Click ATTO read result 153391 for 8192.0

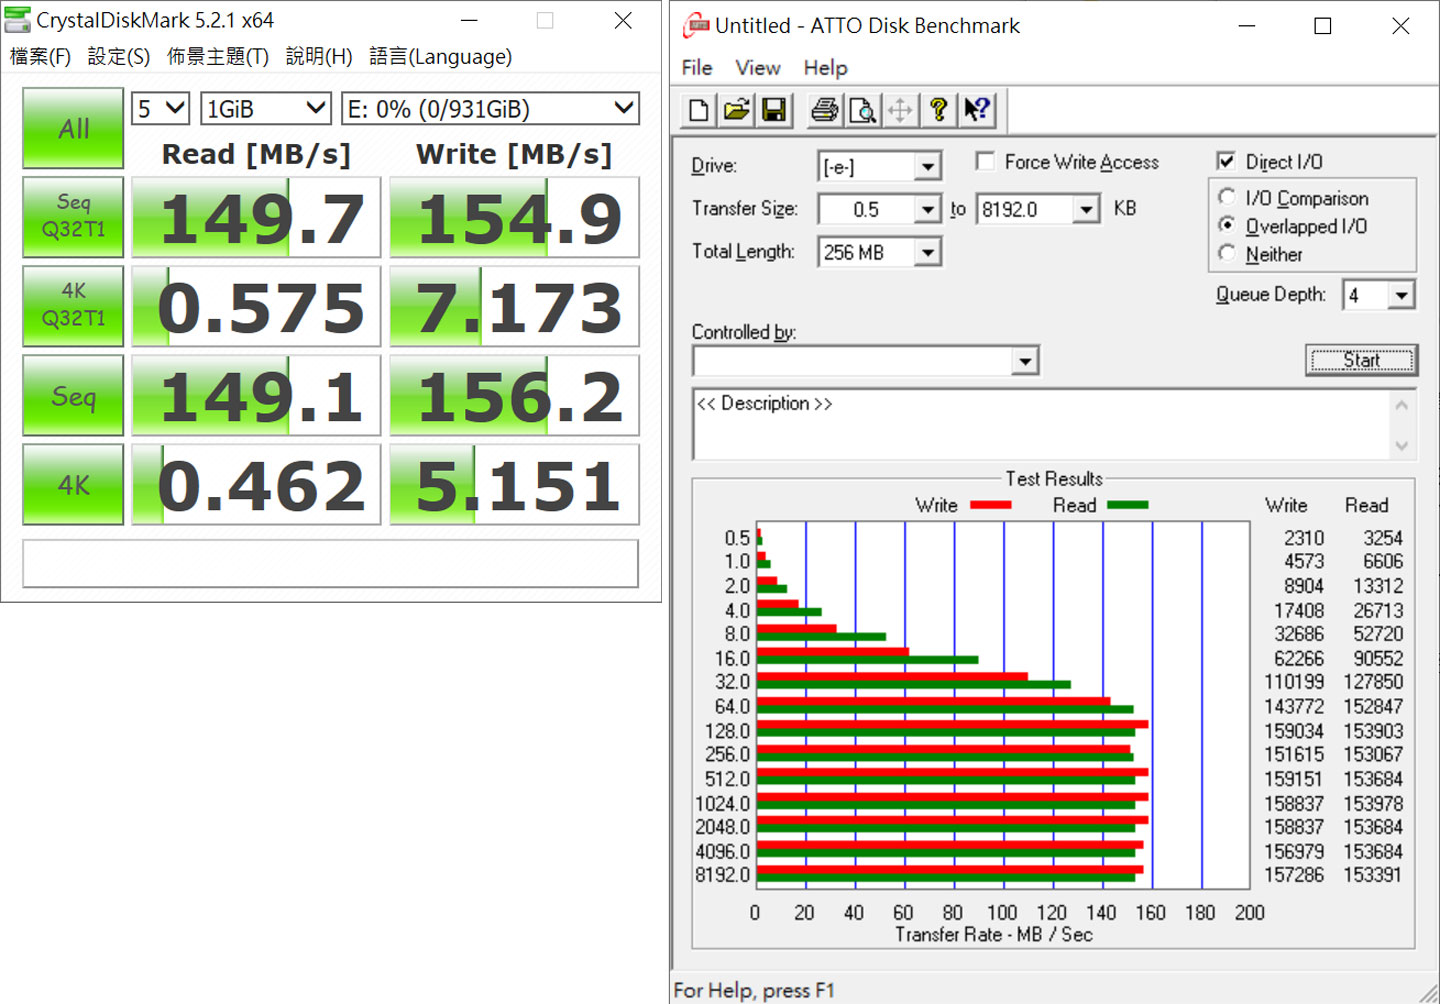1373,875
